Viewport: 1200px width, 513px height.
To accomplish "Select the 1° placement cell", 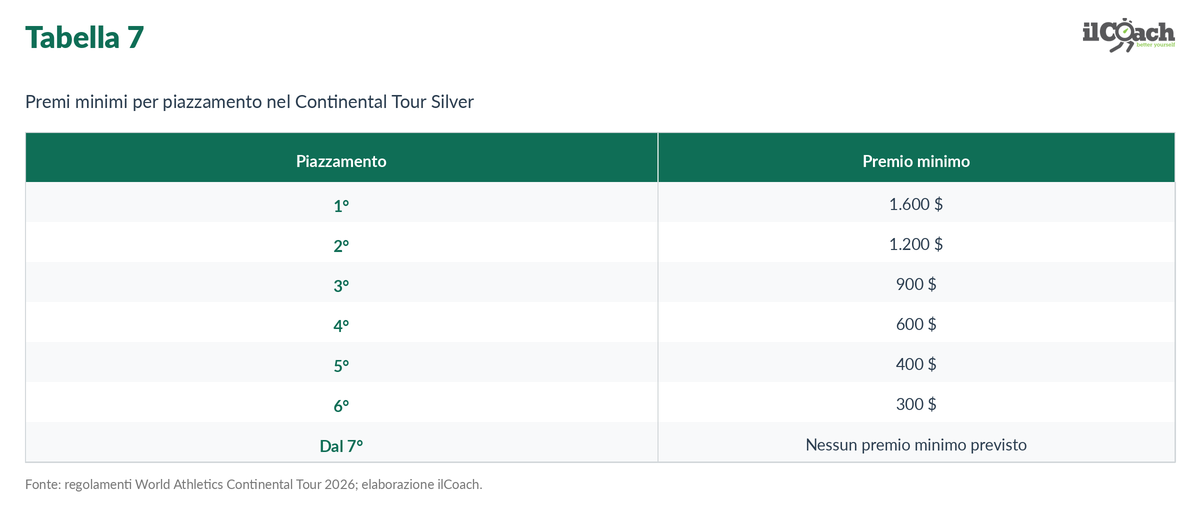I will 341,205.
